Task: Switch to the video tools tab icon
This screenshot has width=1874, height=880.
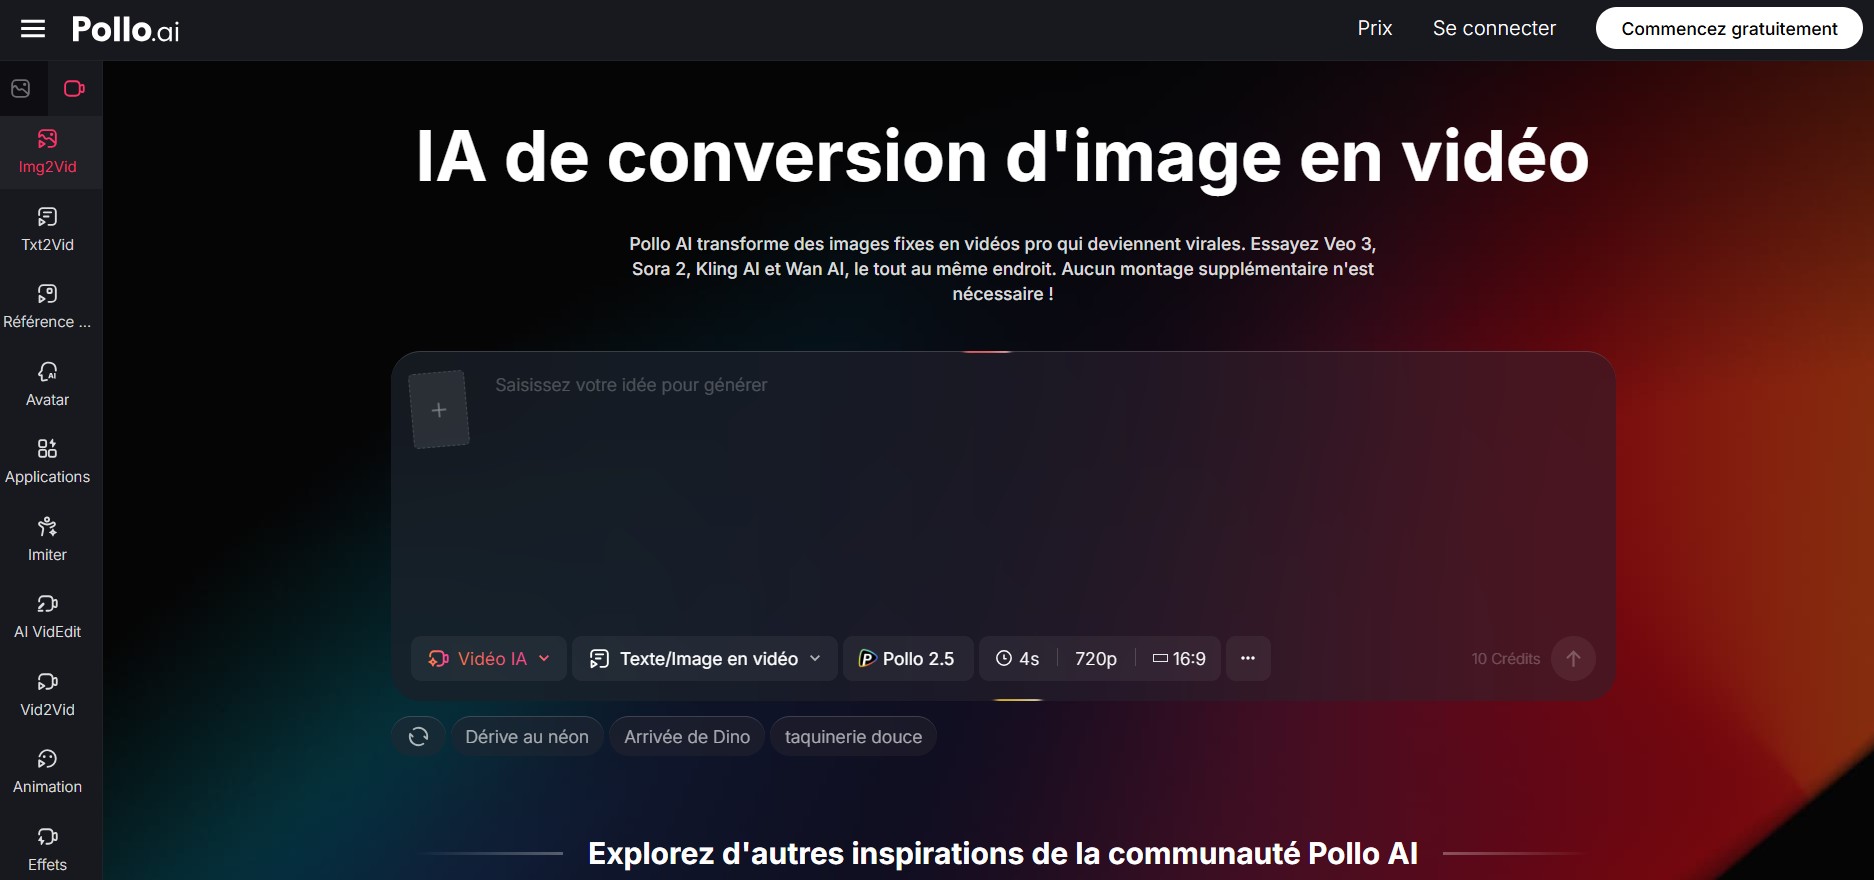Action: [x=74, y=89]
